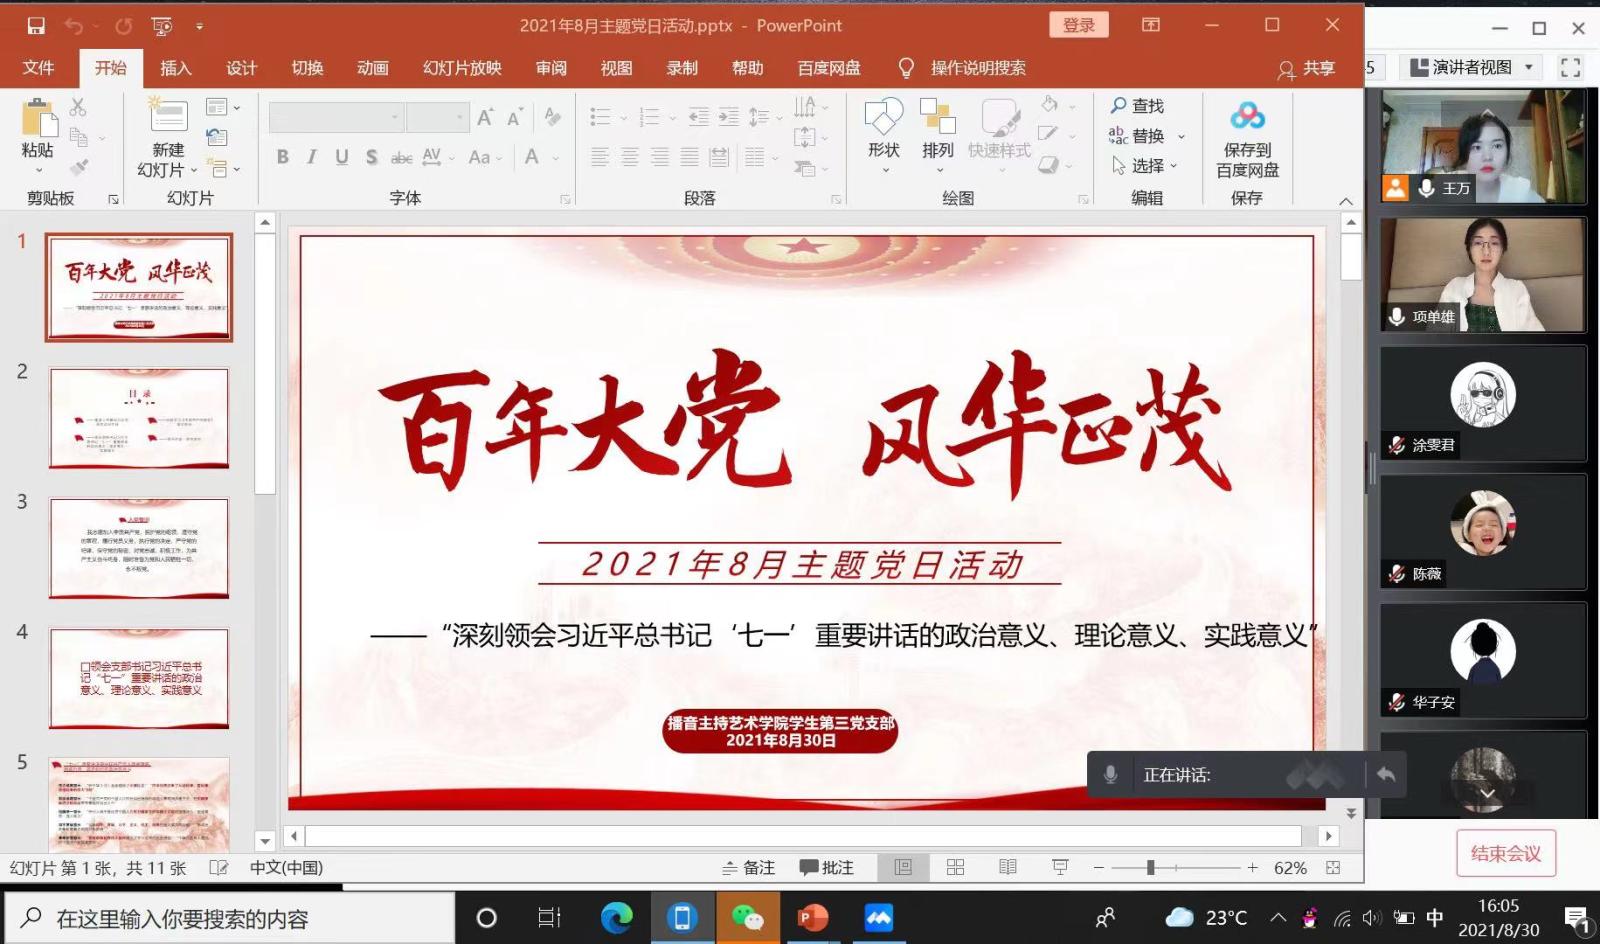Adjust the zoom slider handle

tap(1150, 868)
